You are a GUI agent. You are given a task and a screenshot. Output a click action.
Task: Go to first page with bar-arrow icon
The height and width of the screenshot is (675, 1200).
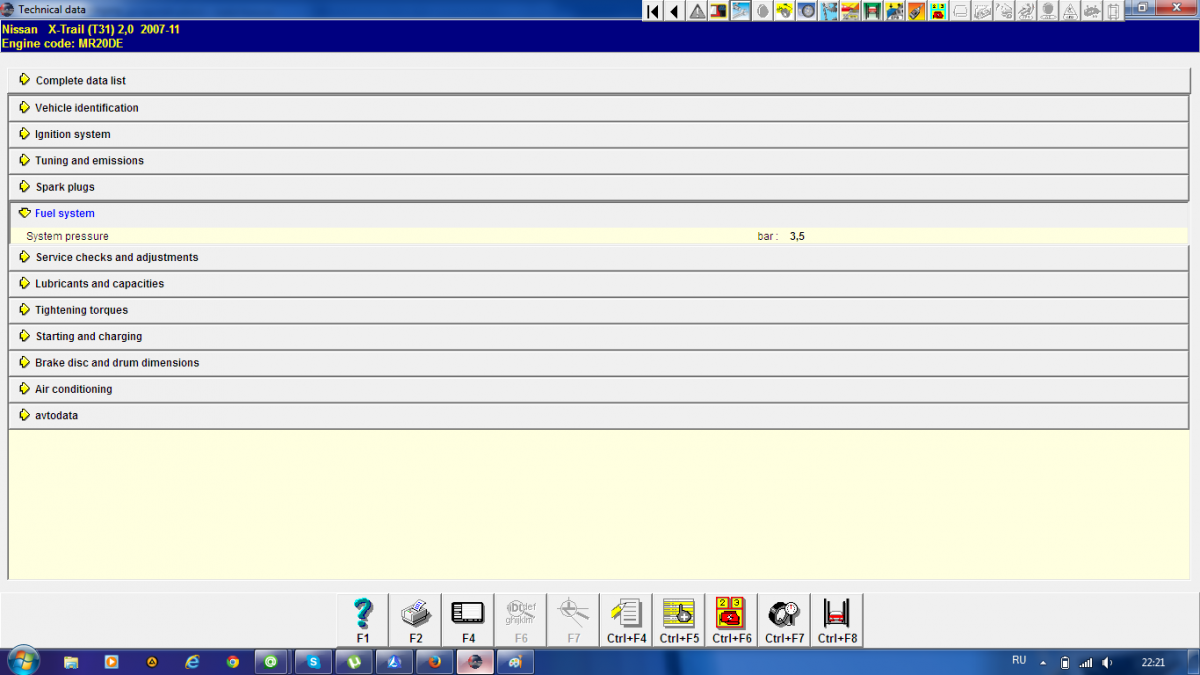(652, 11)
